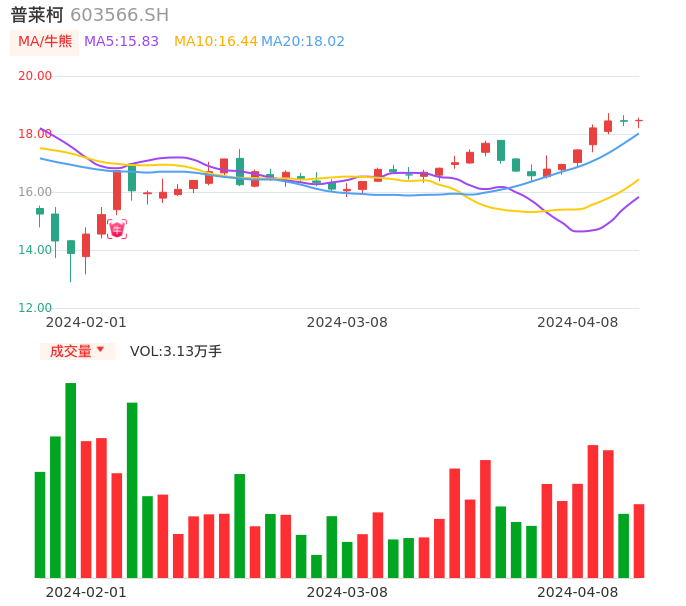Click the ticker code 603566.SH
686x606 pixels.
[119, 15]
